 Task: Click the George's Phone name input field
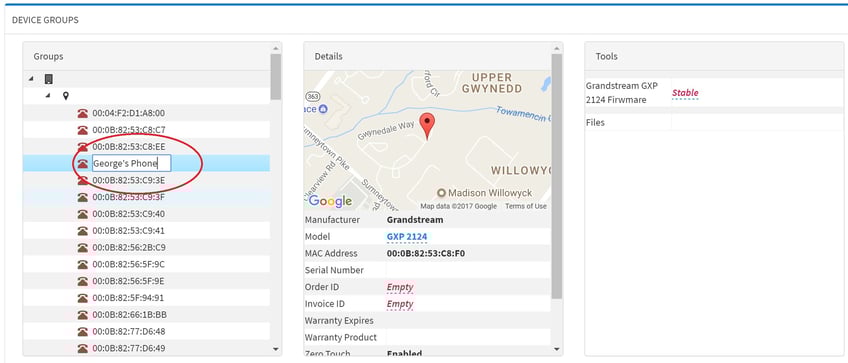131,163
